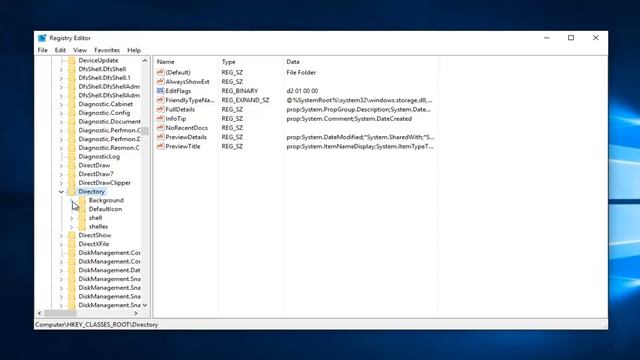Select the Diagnostic.Document key

[x=109, y=122]
